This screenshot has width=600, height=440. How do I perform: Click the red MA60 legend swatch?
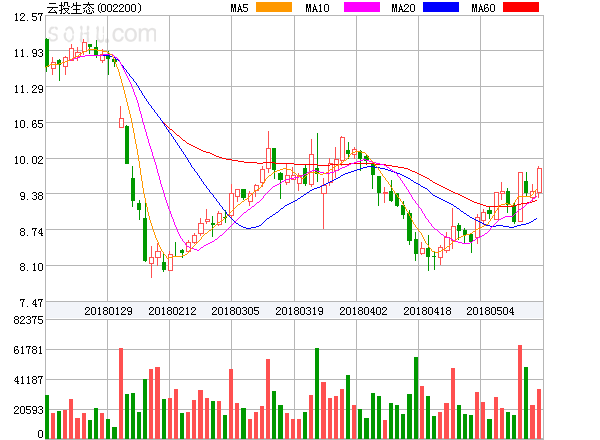(521, 7)
